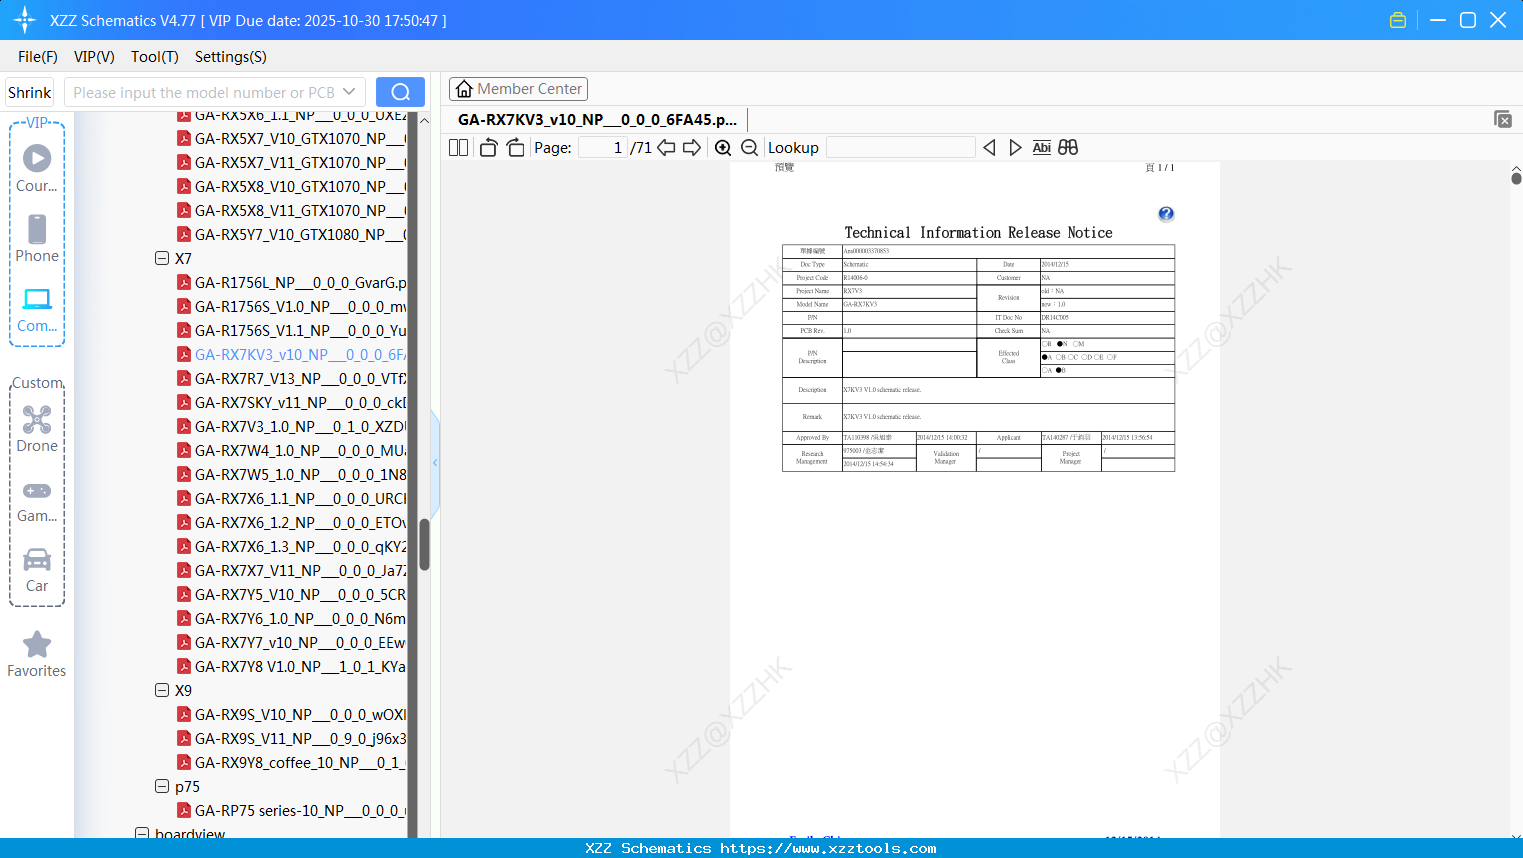Screen dimensions: 1523x858
Task: Open GA-RX7SKY_v11_NP file
Action: click(292, 402)
